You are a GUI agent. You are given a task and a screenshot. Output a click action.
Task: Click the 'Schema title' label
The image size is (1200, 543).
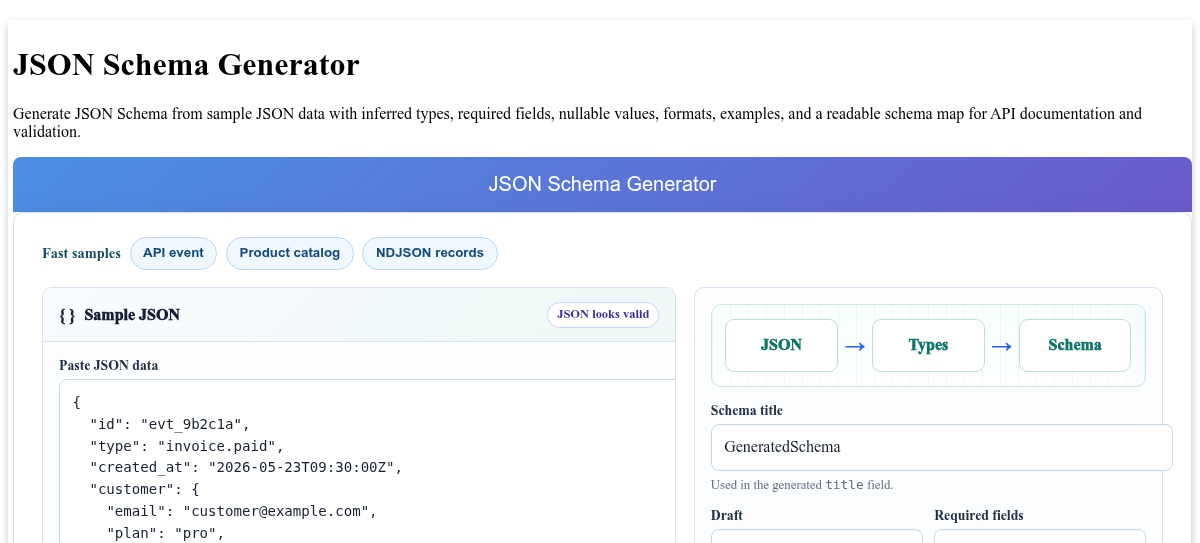[747, 410]
